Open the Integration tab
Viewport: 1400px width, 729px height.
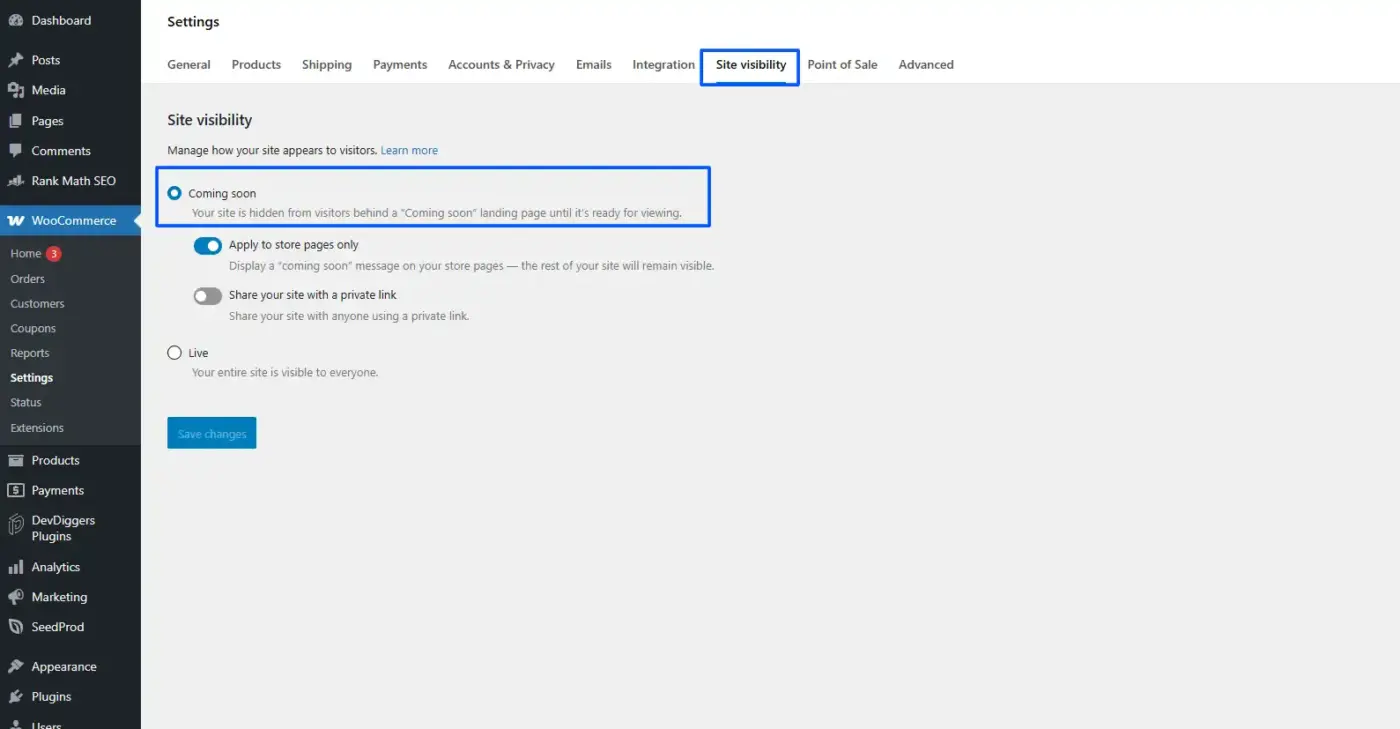tap(664, 65)
